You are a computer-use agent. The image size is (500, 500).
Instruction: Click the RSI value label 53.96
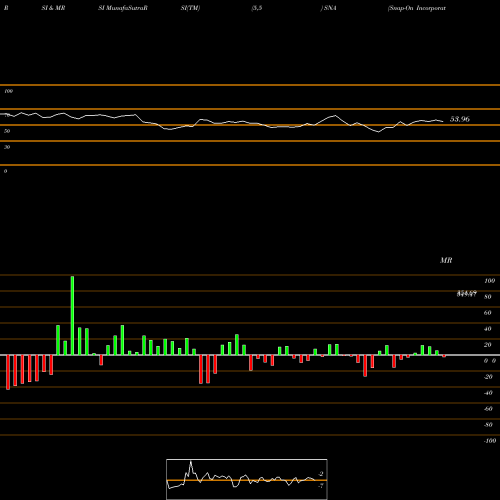(460, 119)
